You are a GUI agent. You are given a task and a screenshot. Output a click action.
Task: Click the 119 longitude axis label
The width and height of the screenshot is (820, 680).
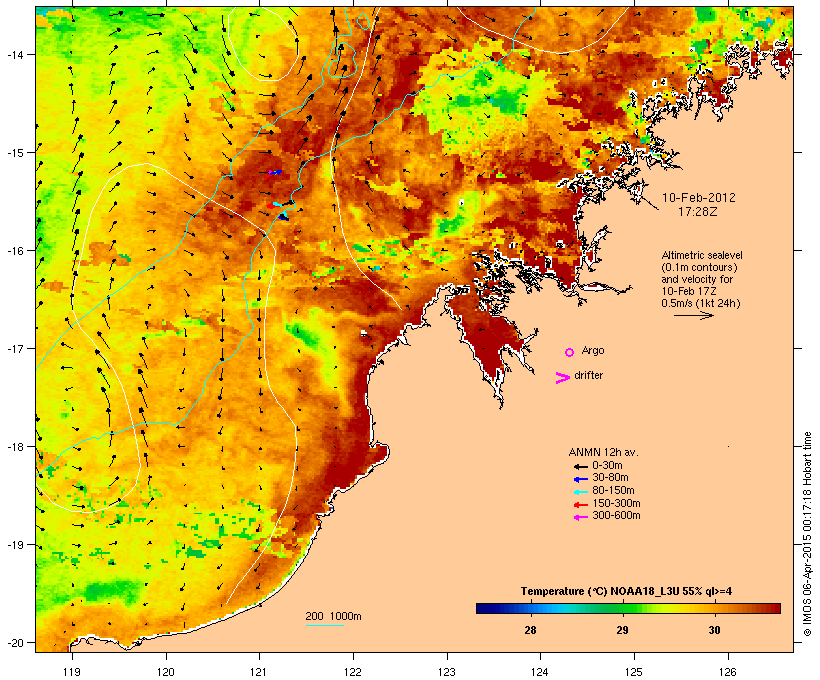72,672
